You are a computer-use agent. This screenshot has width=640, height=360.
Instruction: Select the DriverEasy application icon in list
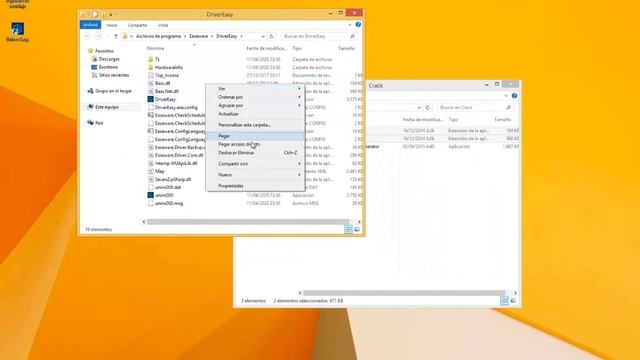pos(151,99)
